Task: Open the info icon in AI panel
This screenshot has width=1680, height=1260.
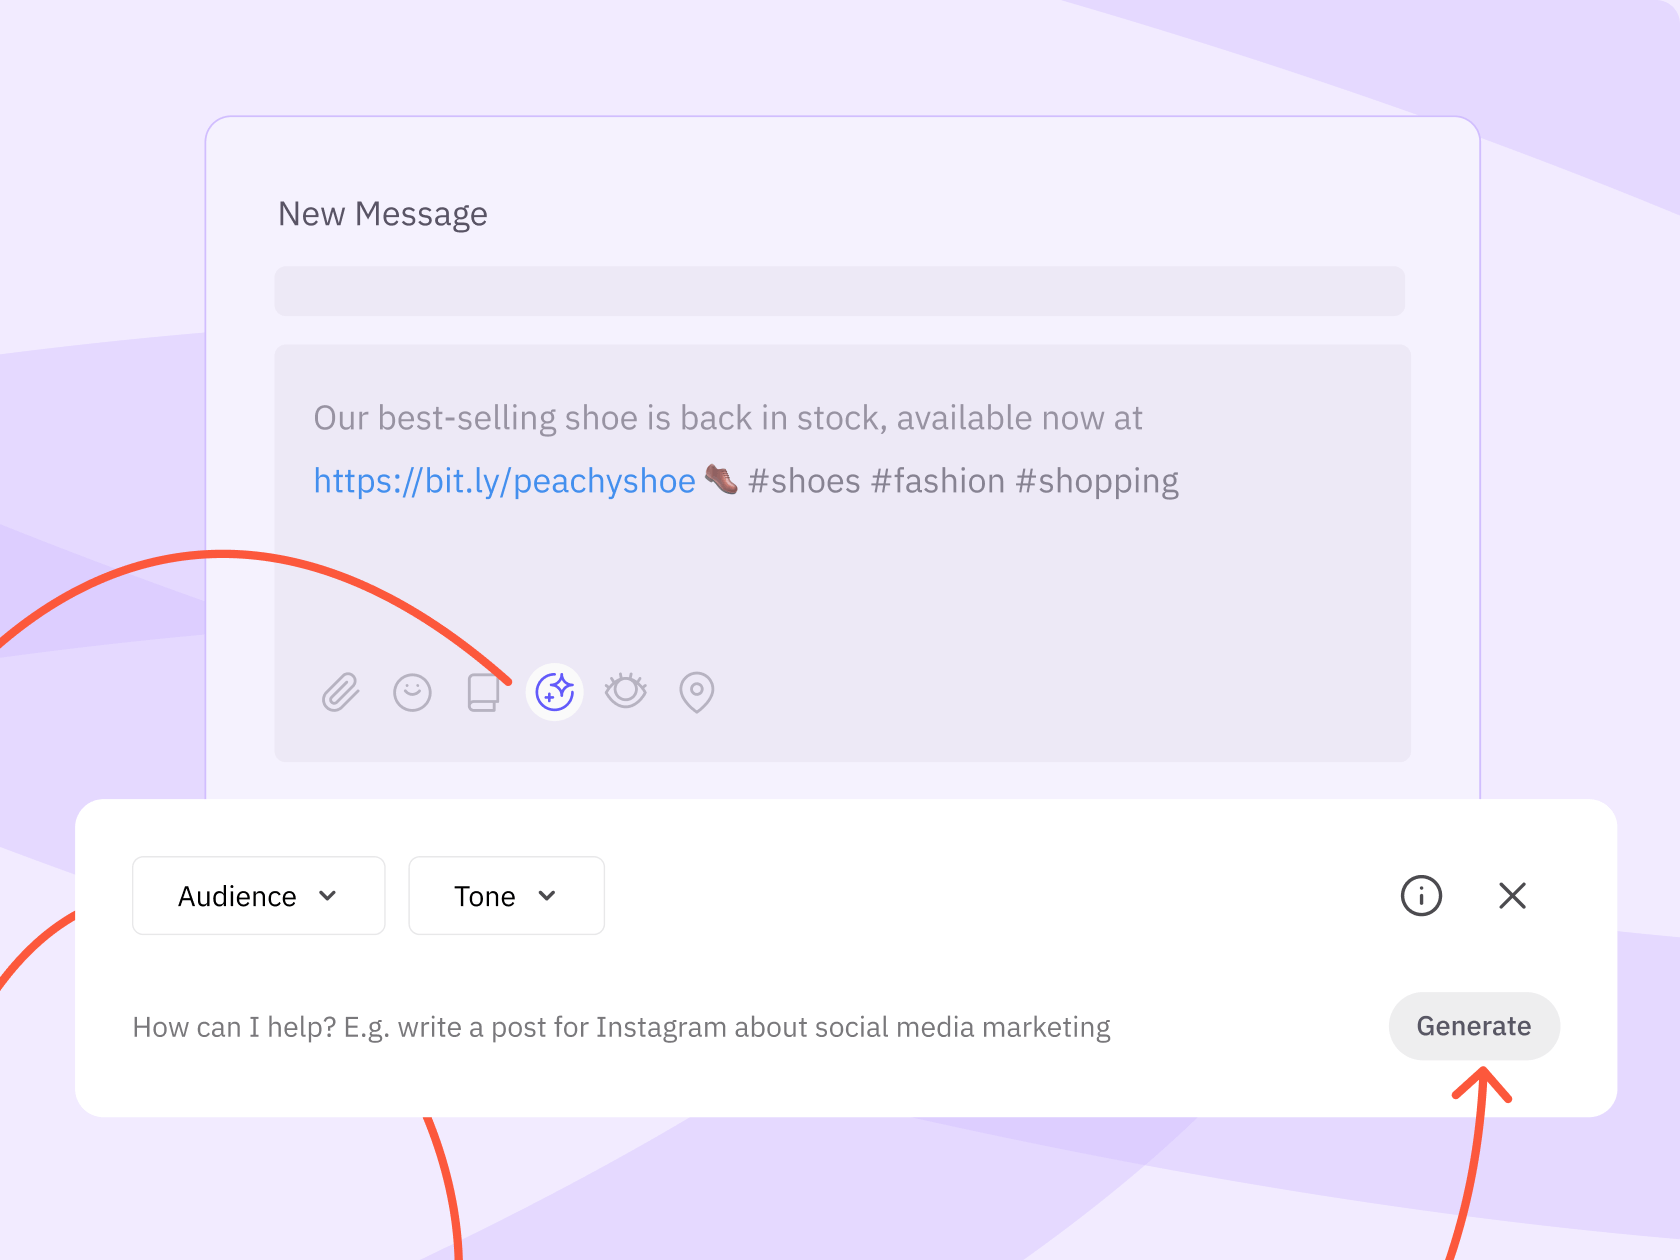Action: pos(1421,895)
